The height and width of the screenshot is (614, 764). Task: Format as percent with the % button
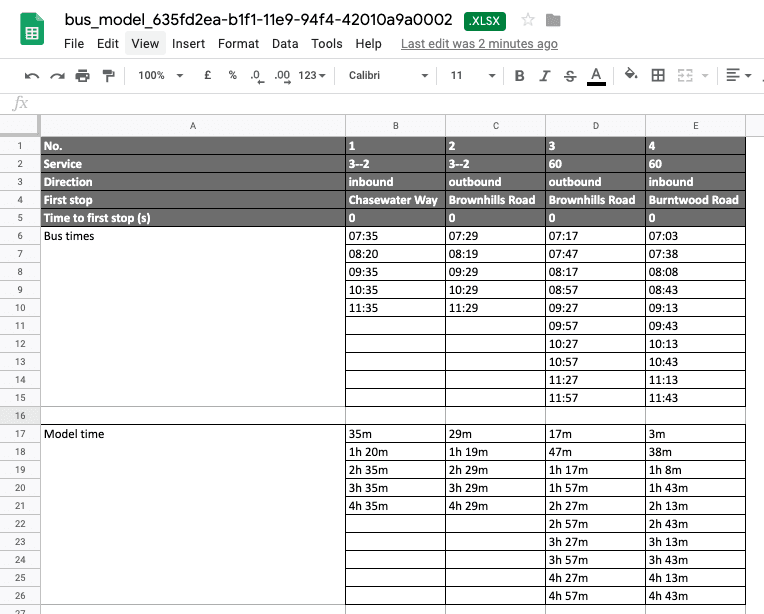(x=232, y=76)
